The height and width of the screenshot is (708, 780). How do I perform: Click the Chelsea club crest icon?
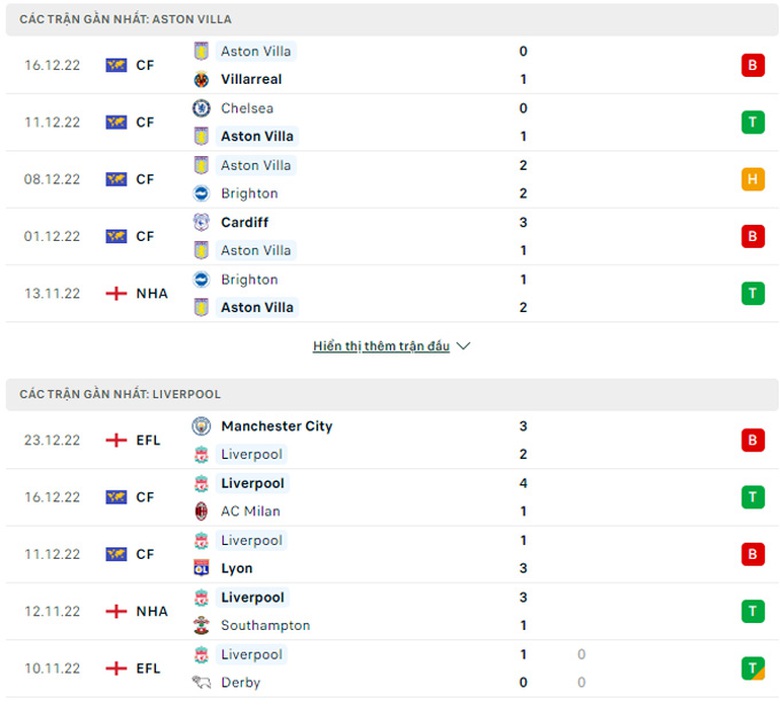pos(201,108)
